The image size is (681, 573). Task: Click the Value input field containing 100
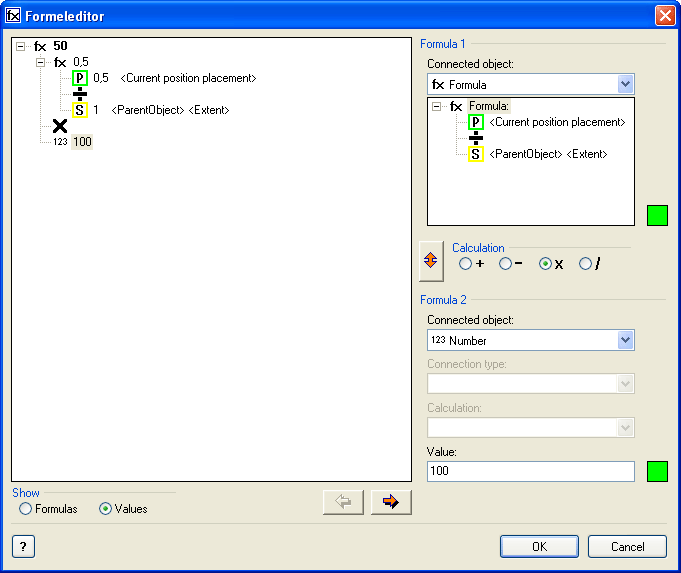(530, 471)
